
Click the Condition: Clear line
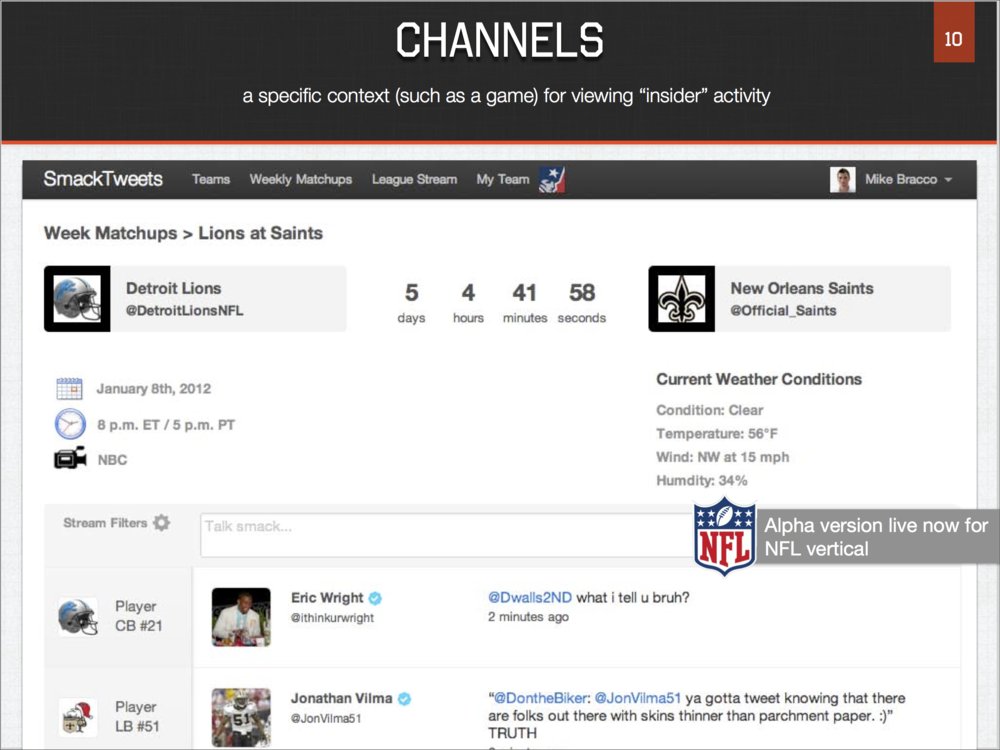tap(710, 410)
